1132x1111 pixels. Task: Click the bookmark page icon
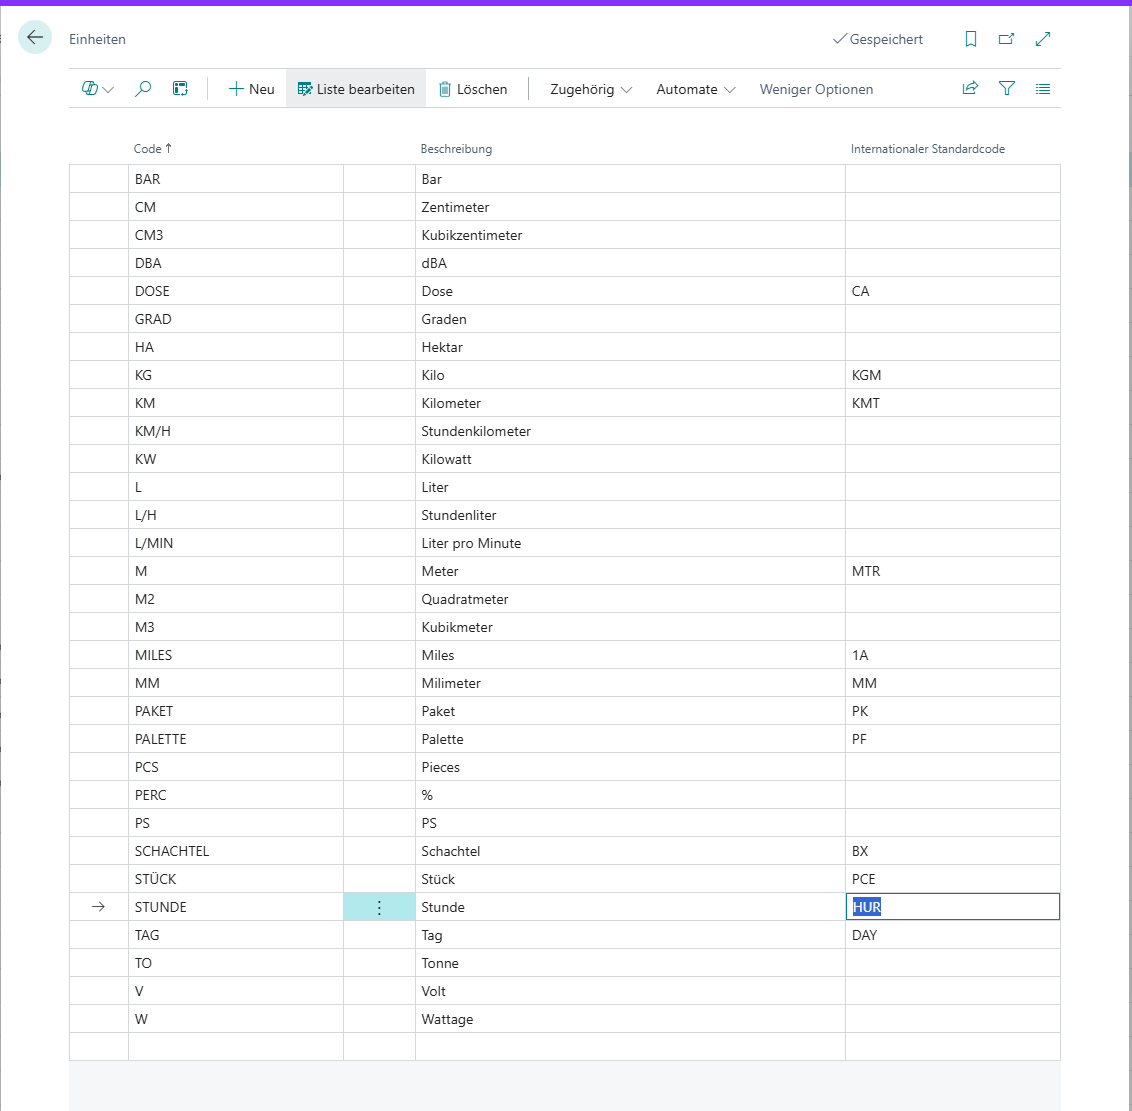click(970, 38)
